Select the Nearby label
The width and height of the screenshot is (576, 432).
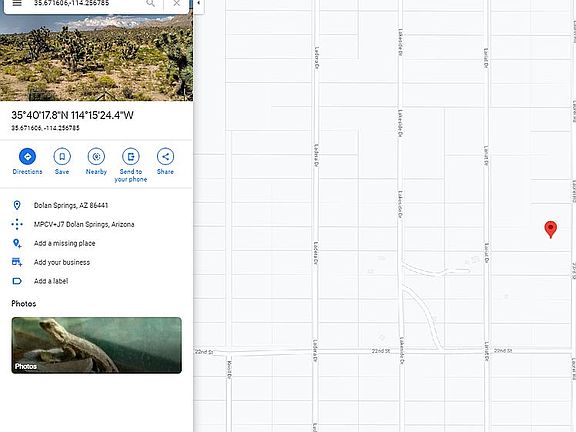pyautogui.click(x=96, y=172)
